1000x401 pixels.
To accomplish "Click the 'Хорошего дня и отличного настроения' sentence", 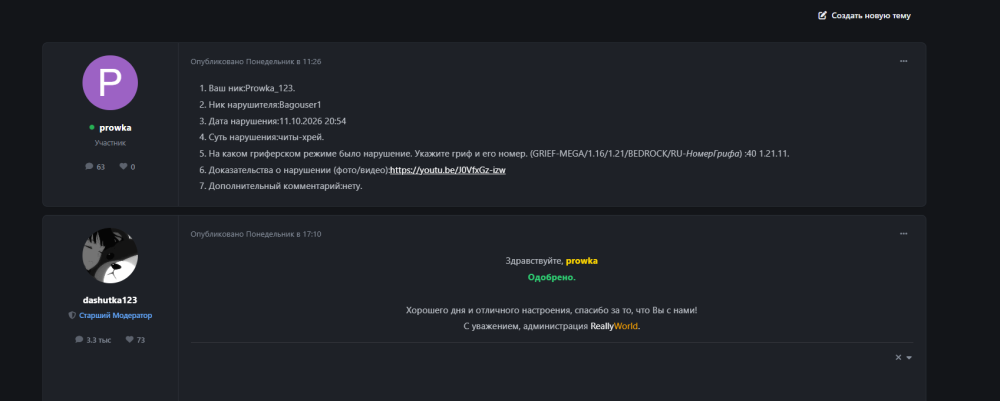I will tap(552, 310).
